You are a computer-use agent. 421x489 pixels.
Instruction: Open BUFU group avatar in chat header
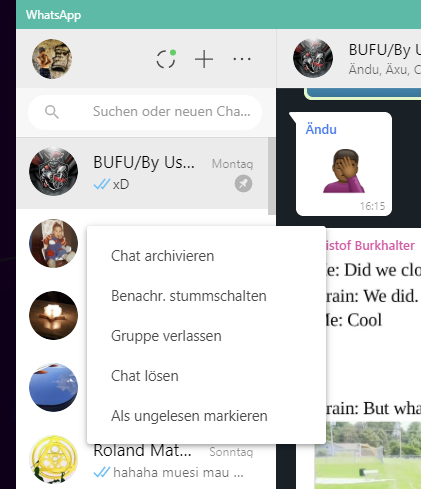[x=313, y=58]
